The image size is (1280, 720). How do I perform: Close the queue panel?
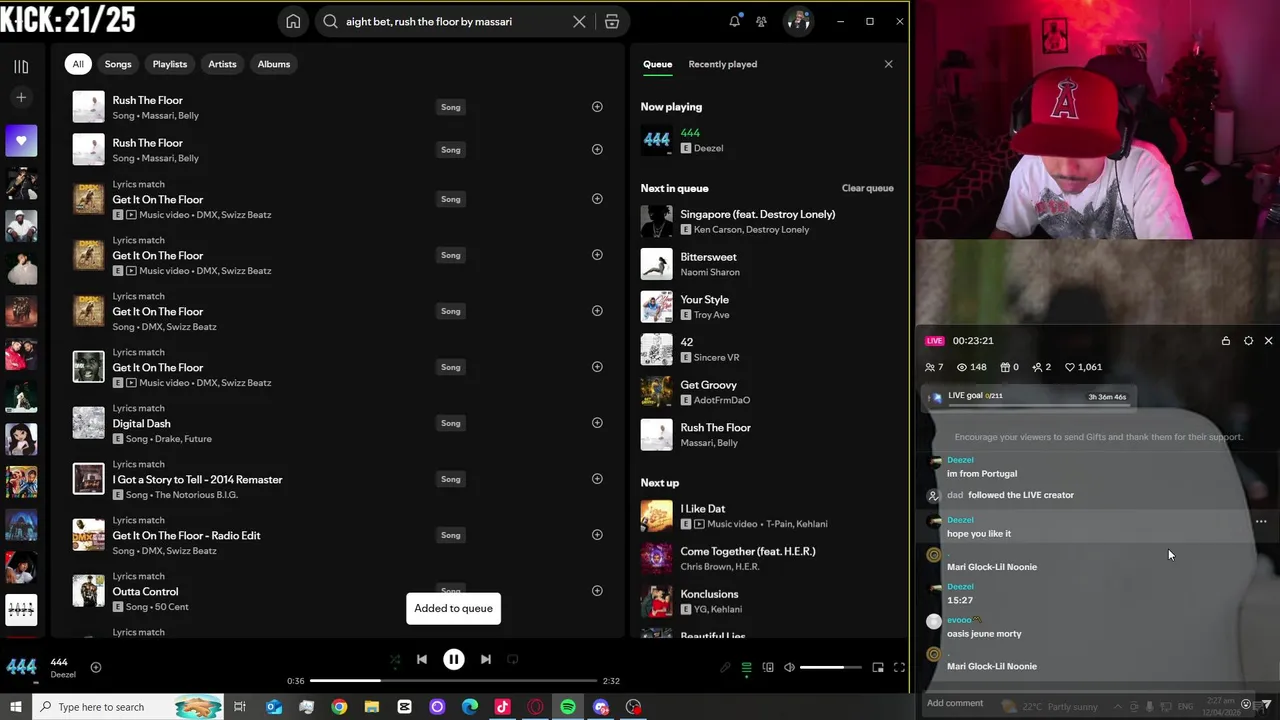point(888,64)
